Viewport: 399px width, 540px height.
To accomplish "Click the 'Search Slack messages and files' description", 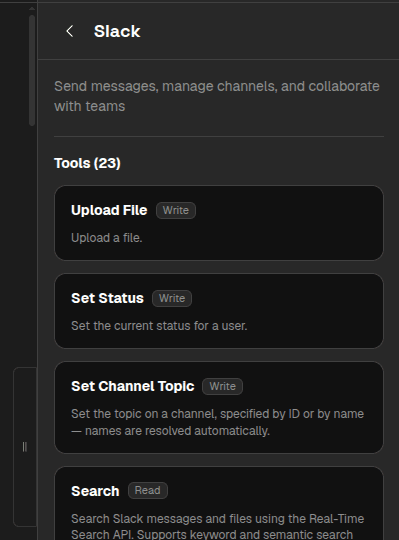I will [217, 527].
